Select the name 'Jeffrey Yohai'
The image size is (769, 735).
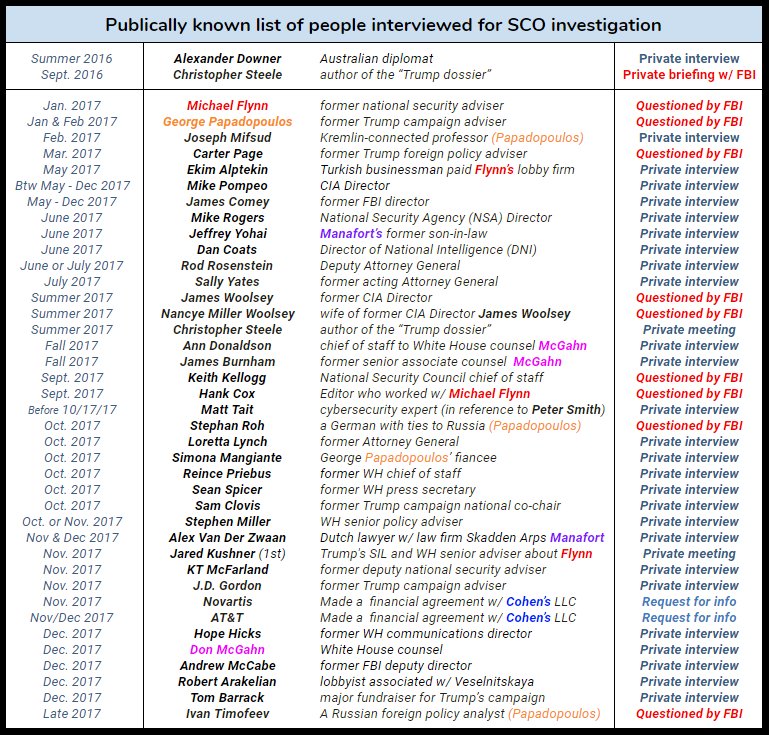click(x=228, y=233)
